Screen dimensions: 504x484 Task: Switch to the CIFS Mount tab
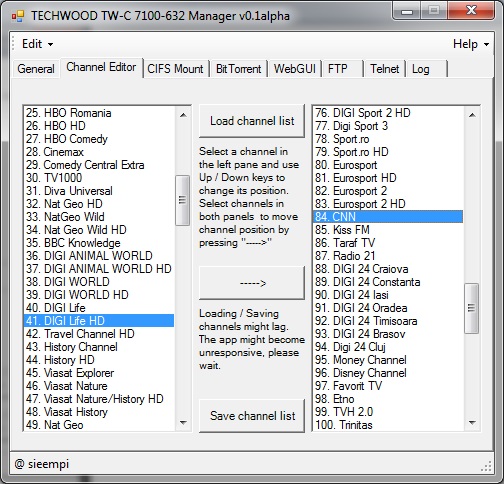[175, 69]
